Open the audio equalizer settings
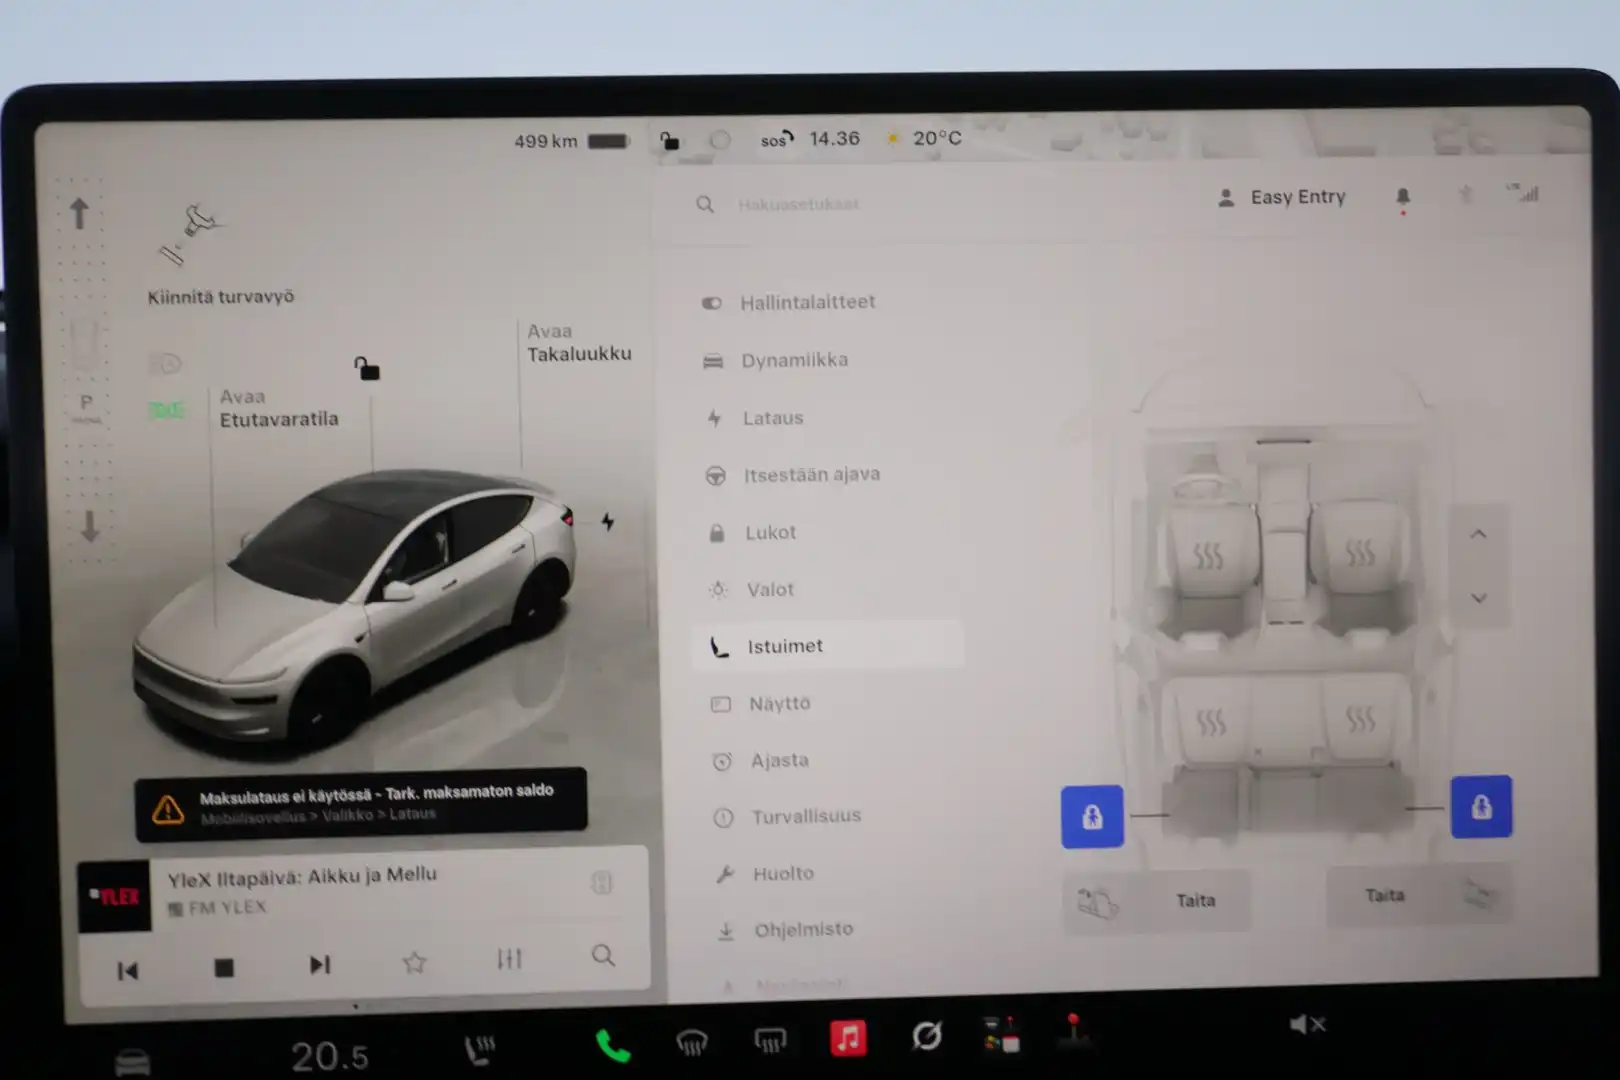The width and height of the screenshot is (1620, 1080). [x=509, y=959]
